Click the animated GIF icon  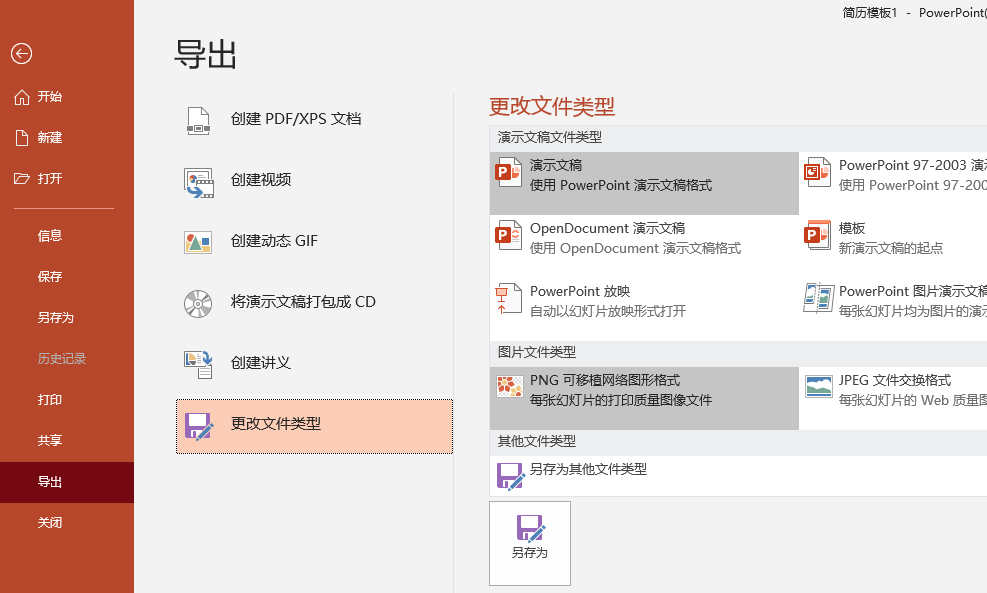198,242
